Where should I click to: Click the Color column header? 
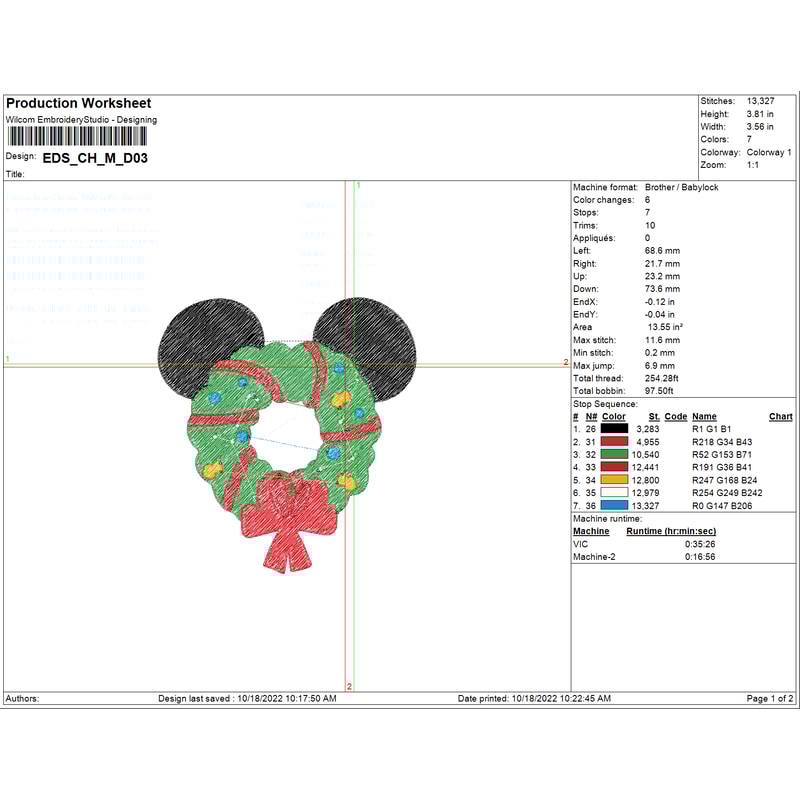point(613,416)
